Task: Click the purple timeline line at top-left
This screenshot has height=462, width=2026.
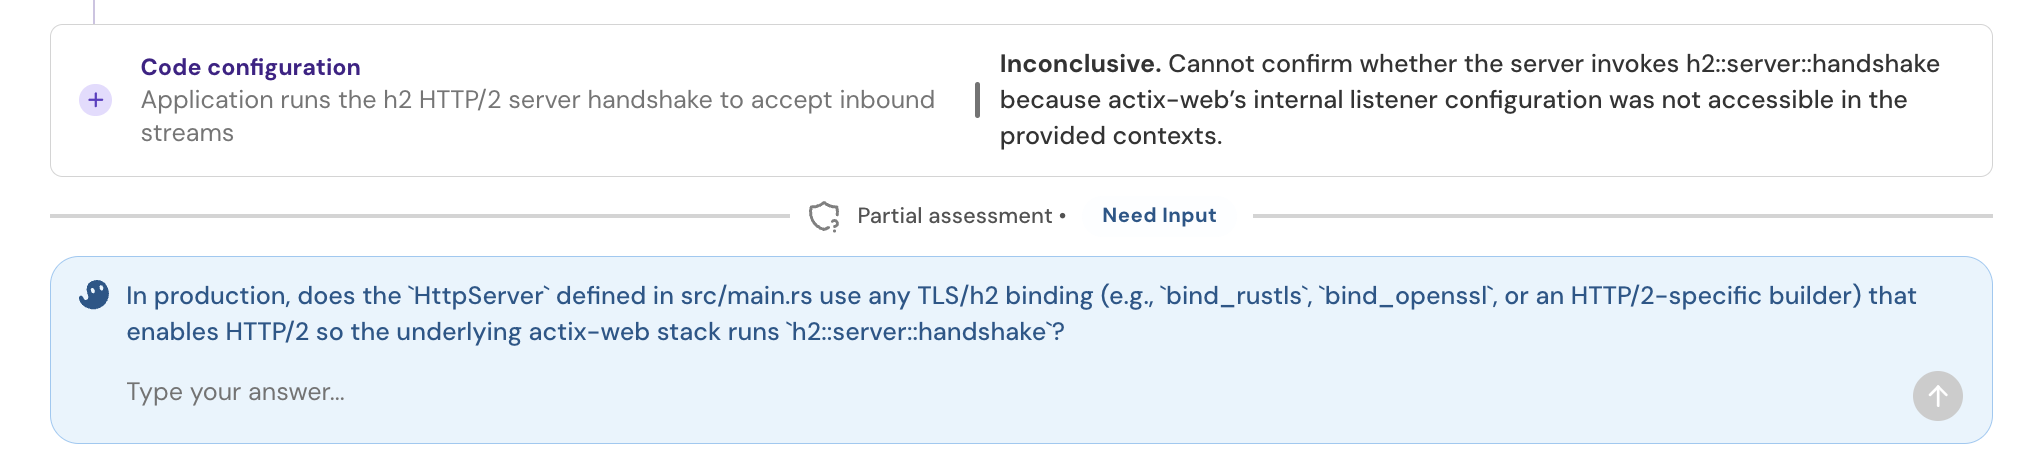Action: (94, 10)
